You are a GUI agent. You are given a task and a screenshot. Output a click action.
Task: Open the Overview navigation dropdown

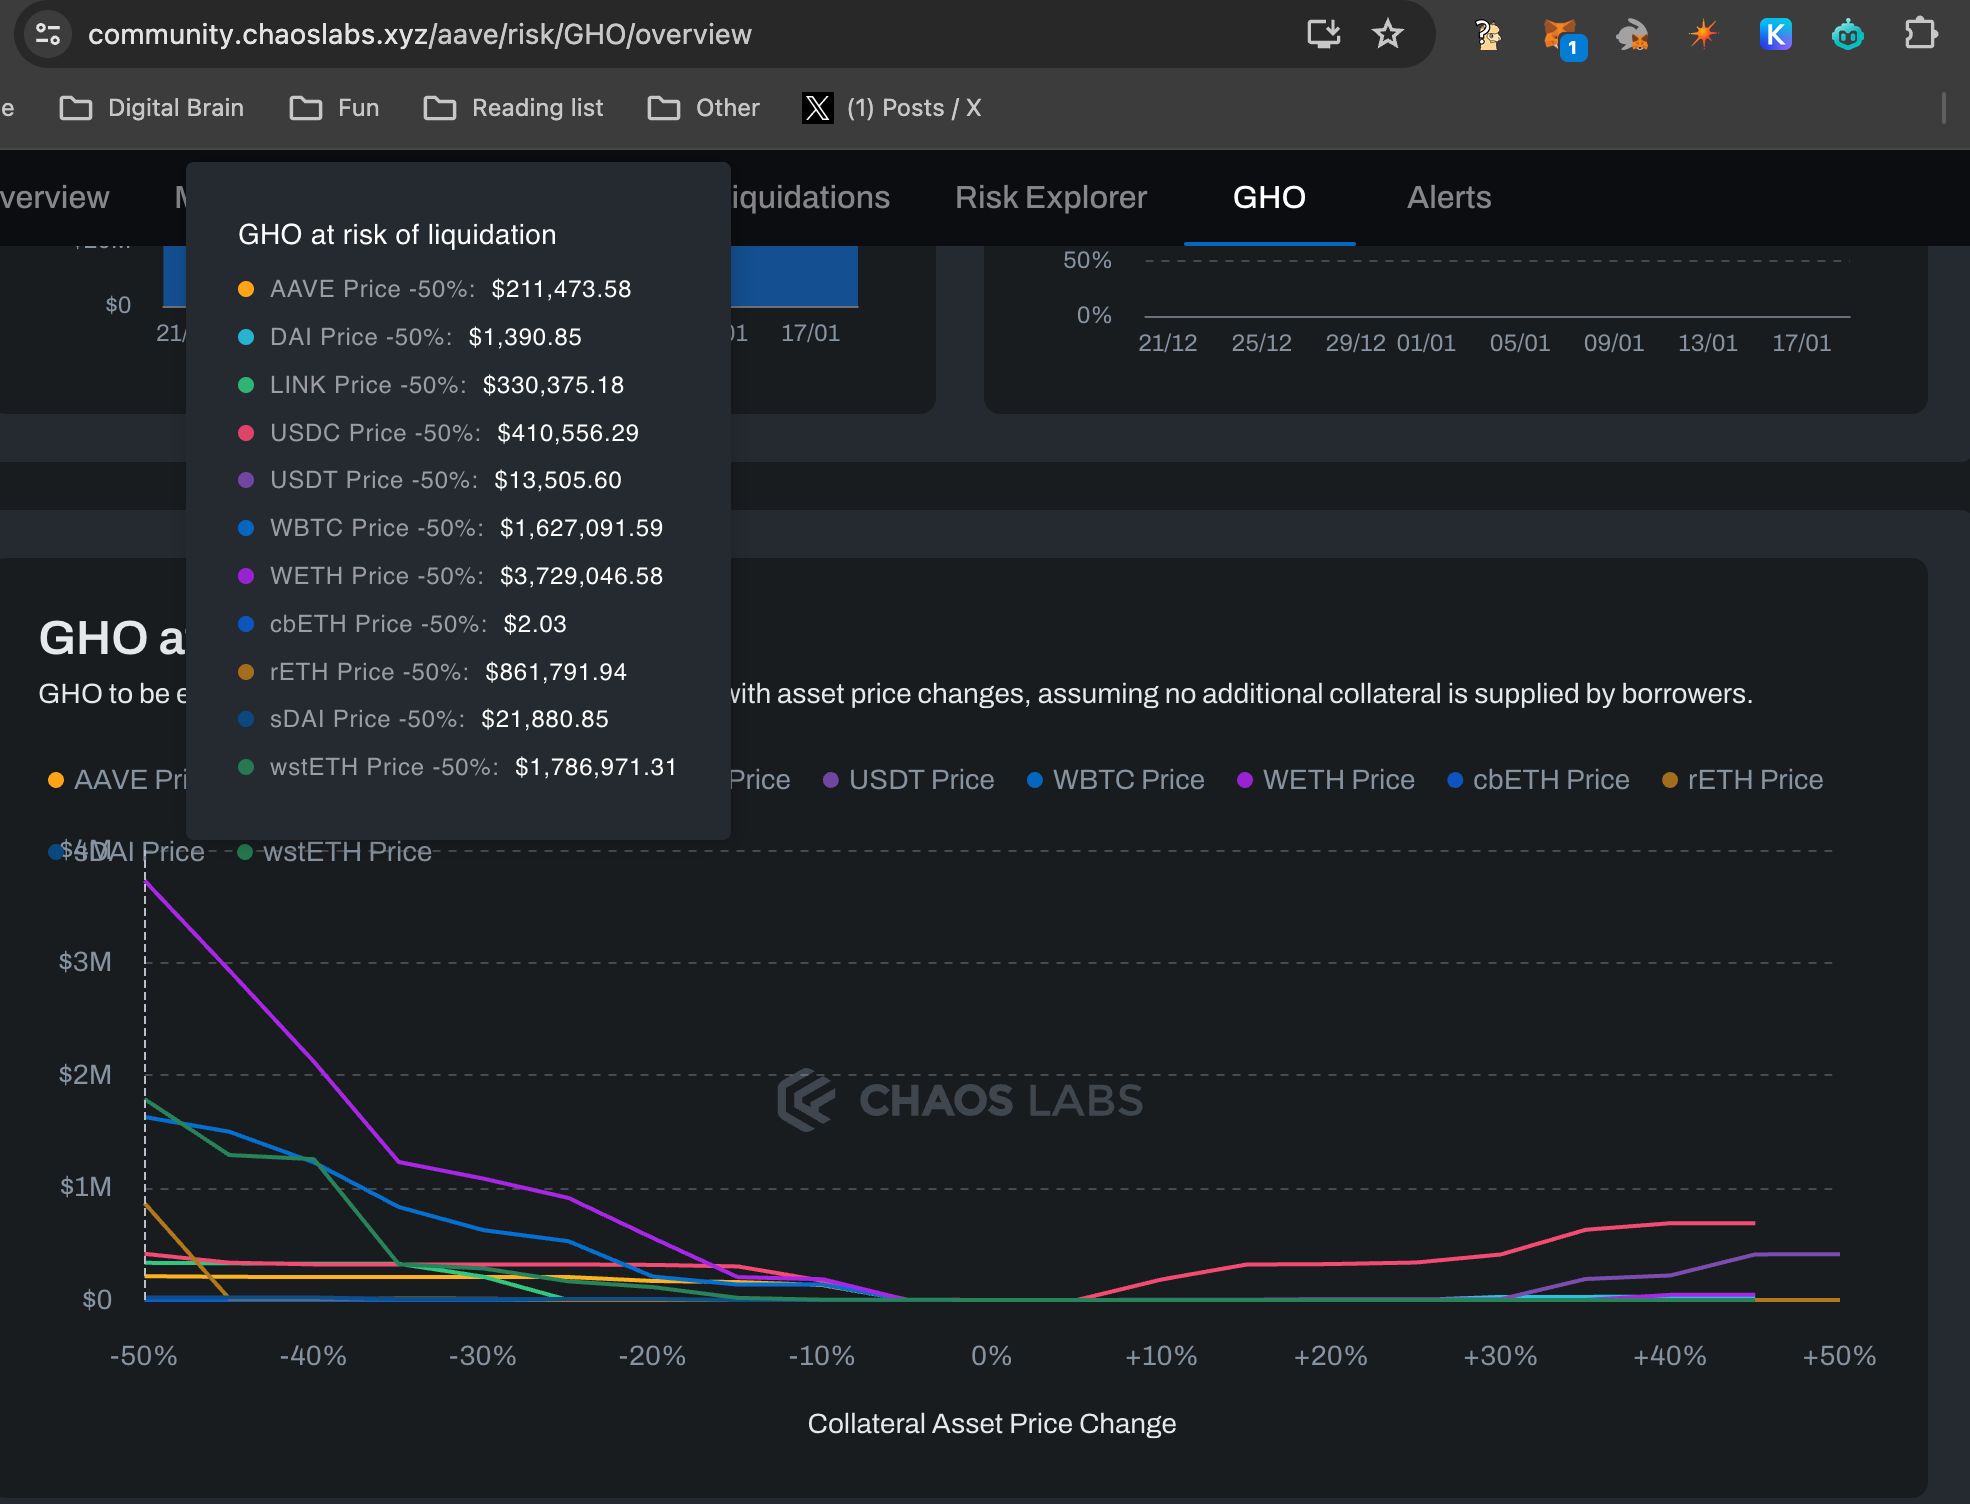54,197
